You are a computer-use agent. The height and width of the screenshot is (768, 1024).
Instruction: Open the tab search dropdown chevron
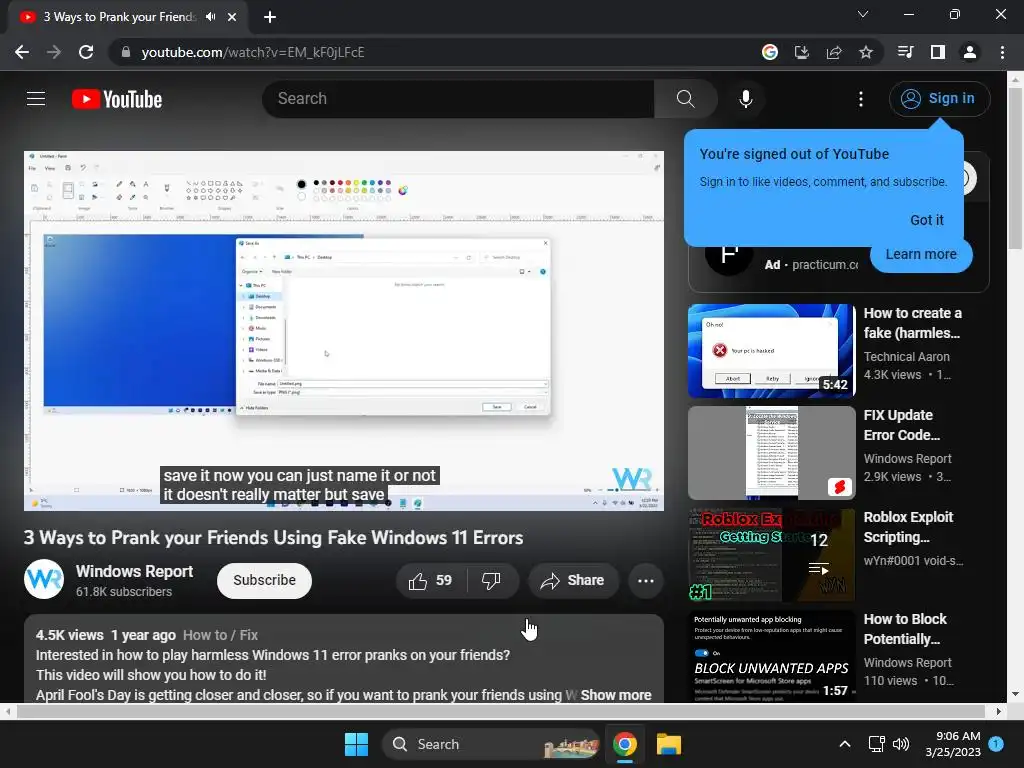863,14
